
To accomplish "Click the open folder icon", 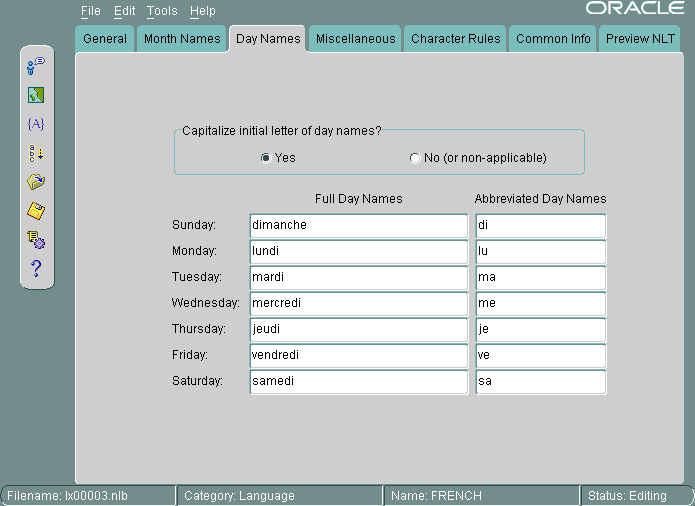I will tap(36, 182).
